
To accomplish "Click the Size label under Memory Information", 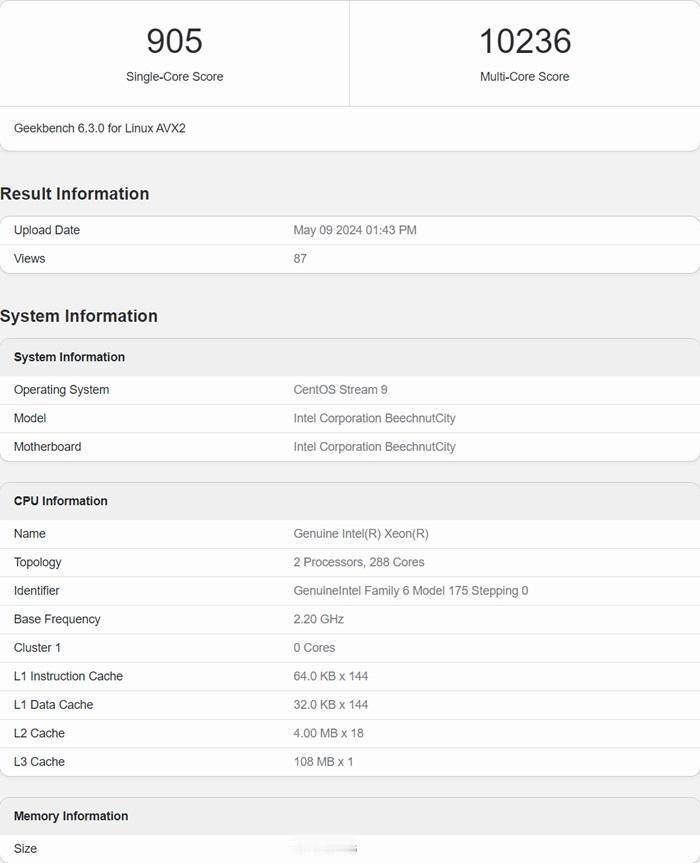I will [25, 849].
